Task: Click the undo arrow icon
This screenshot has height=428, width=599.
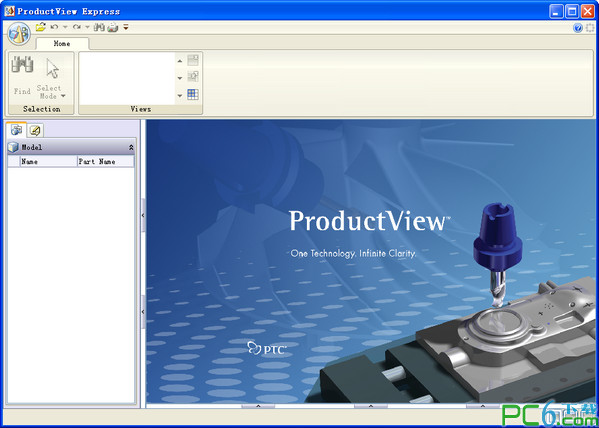Action: click(x=54, y=28)
